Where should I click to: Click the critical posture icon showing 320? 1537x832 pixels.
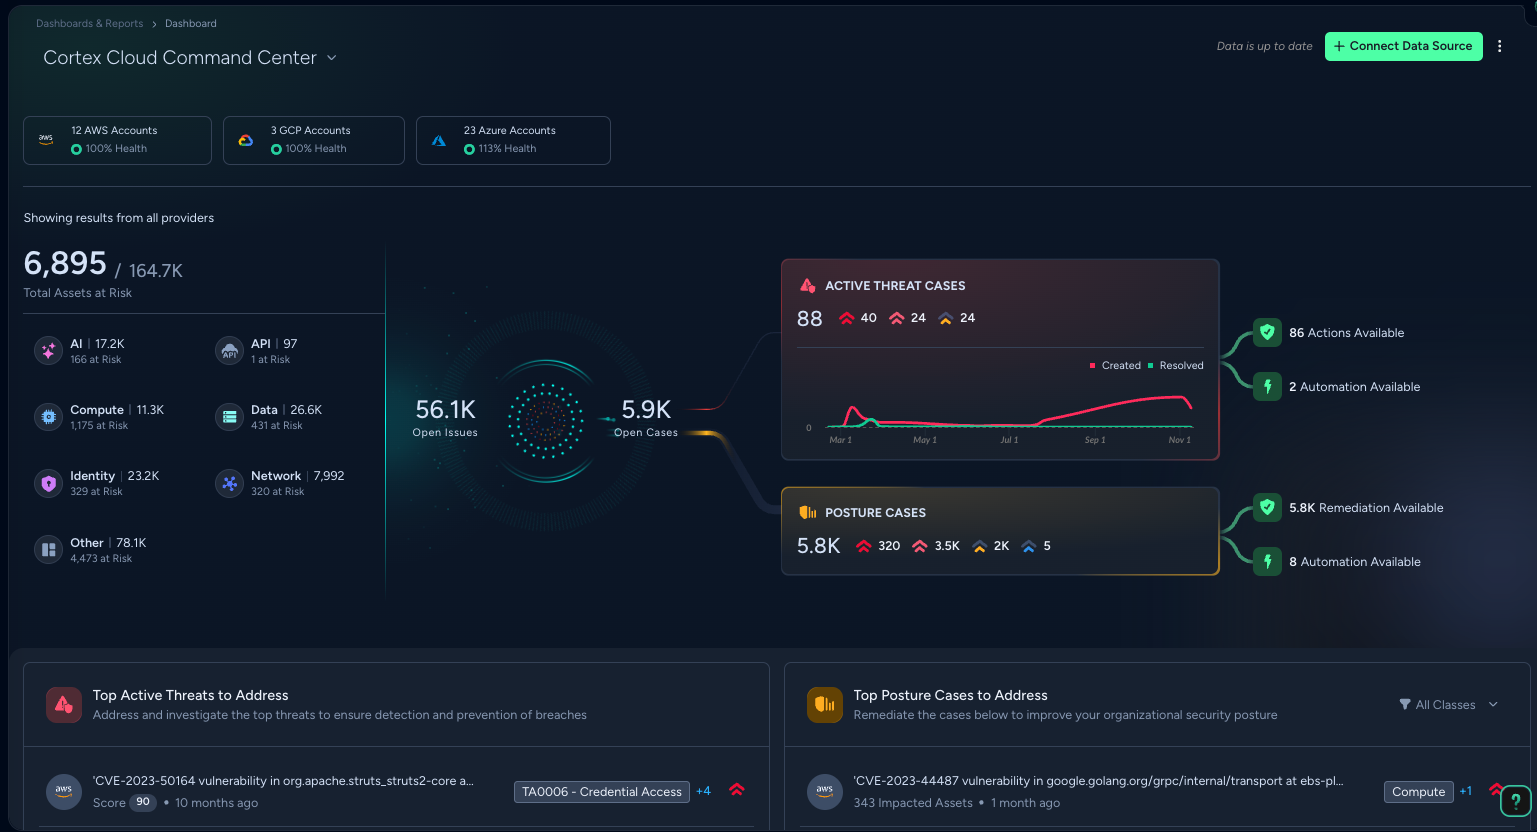[x=864, y=546]
